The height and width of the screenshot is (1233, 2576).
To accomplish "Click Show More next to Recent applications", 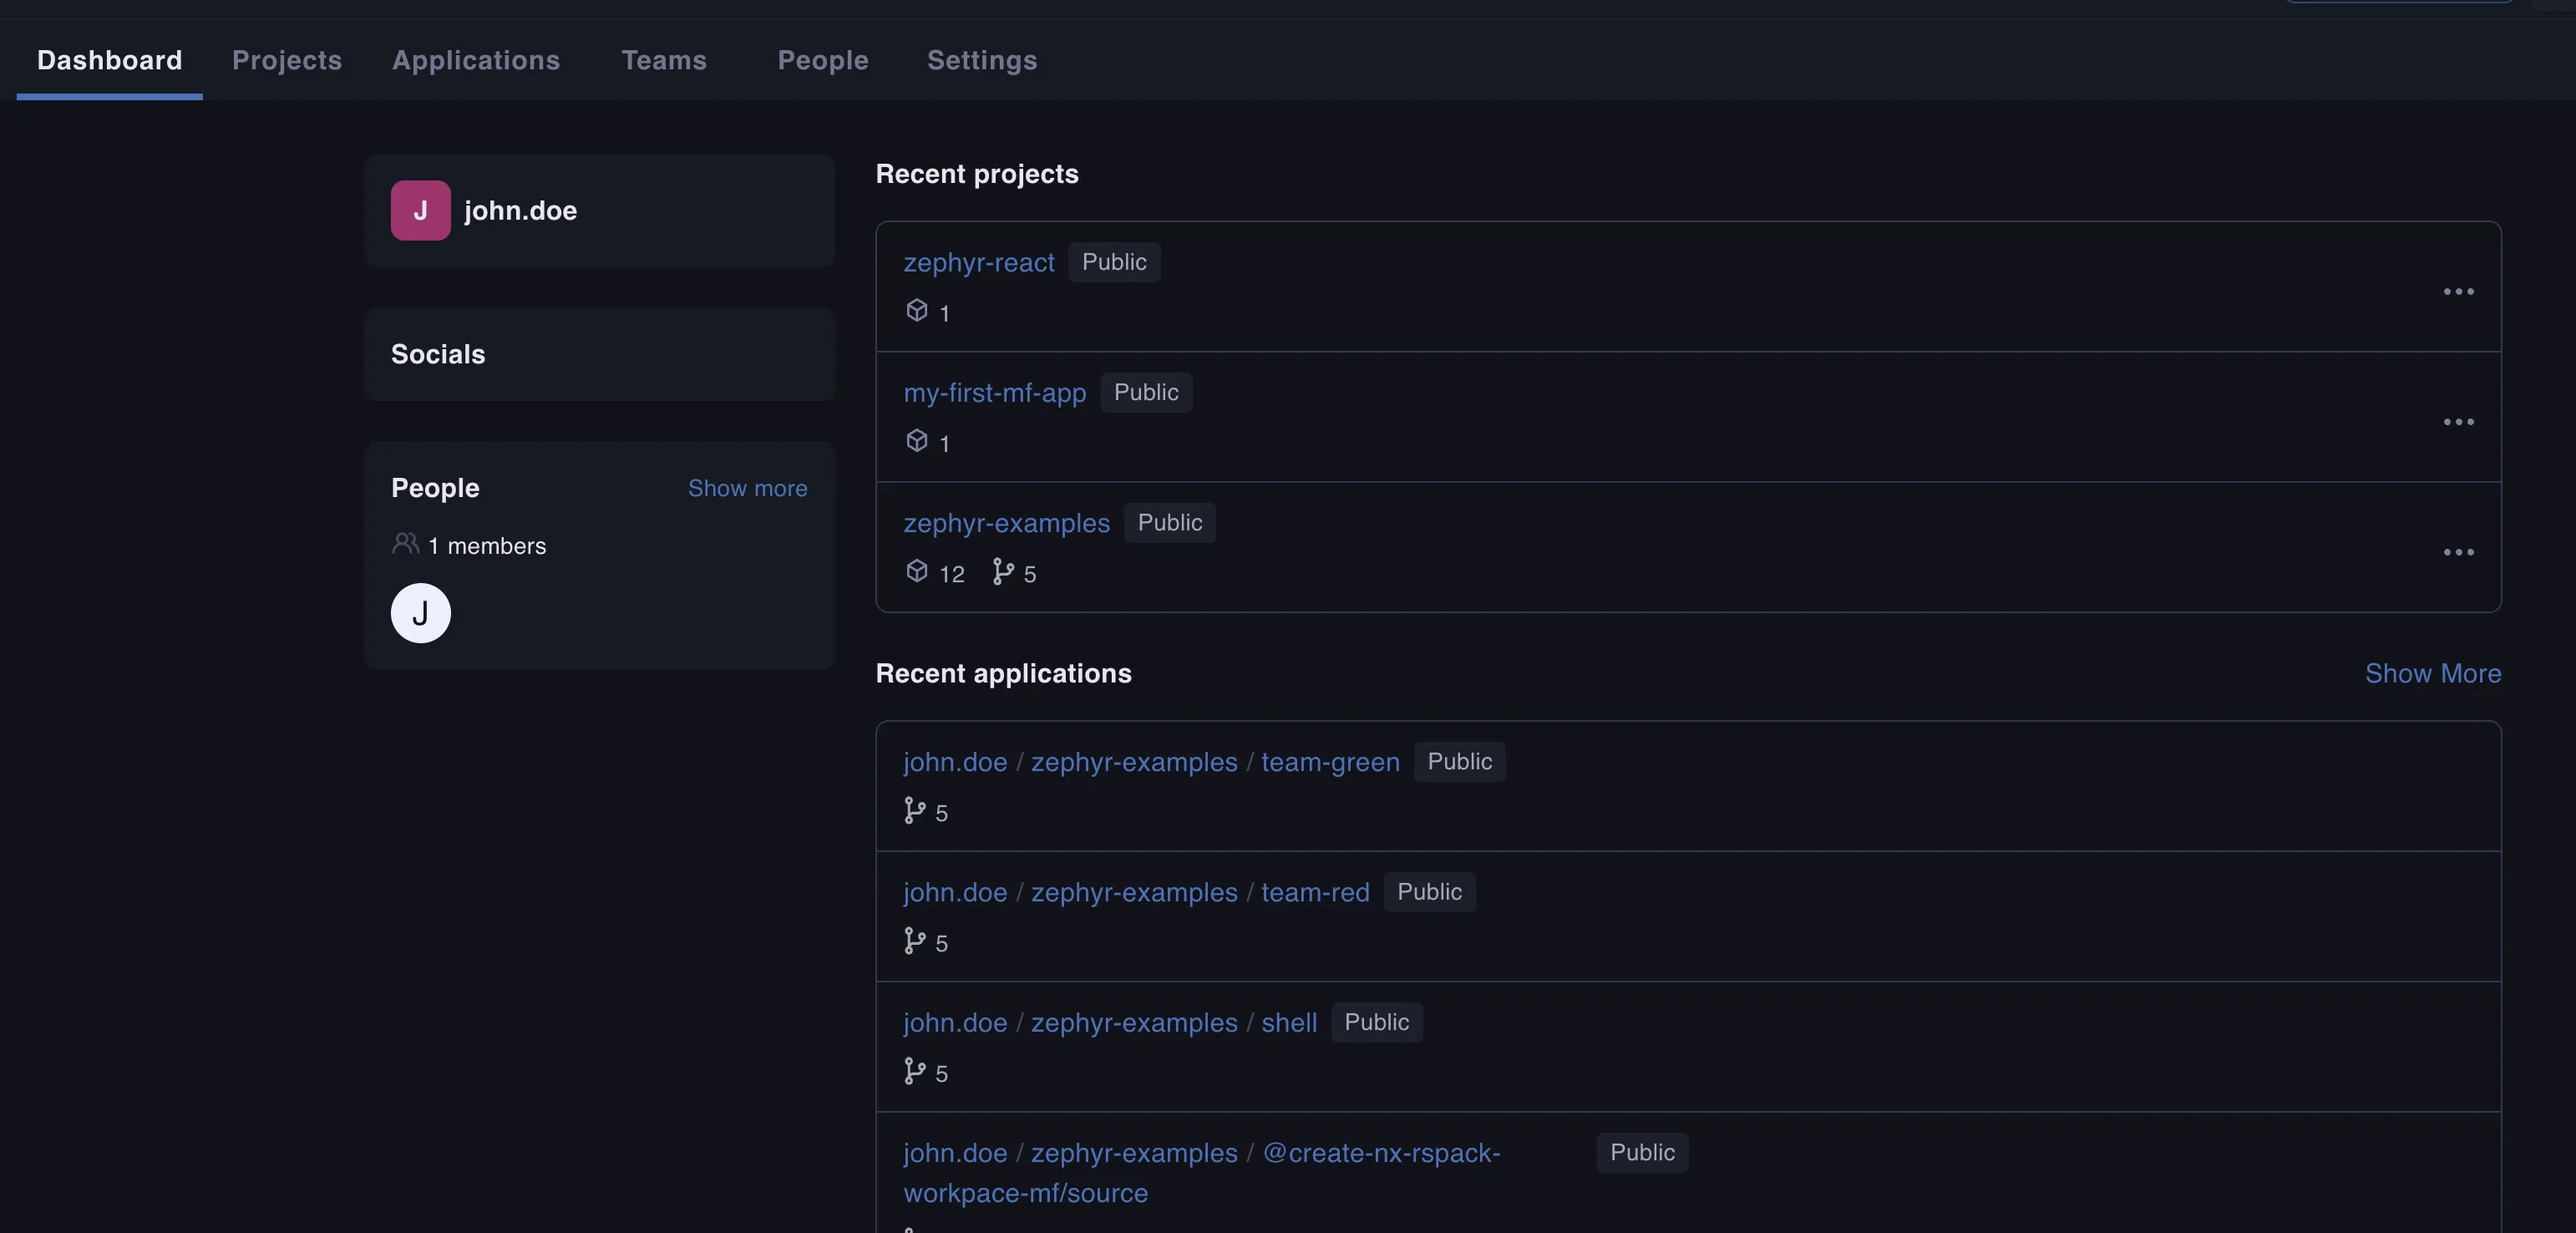I will click(x=2432, y=673).
